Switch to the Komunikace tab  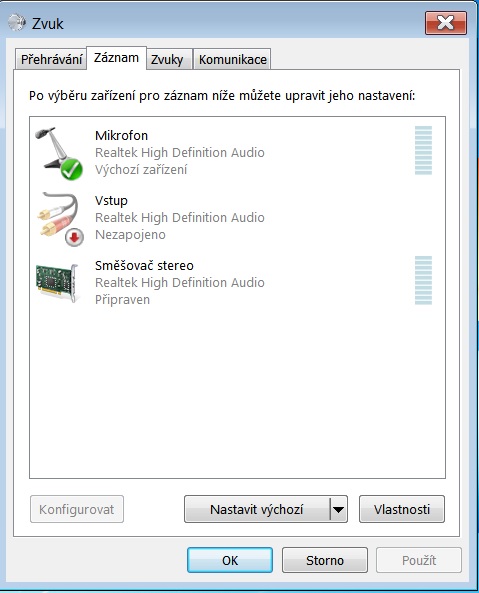point(232,59)
